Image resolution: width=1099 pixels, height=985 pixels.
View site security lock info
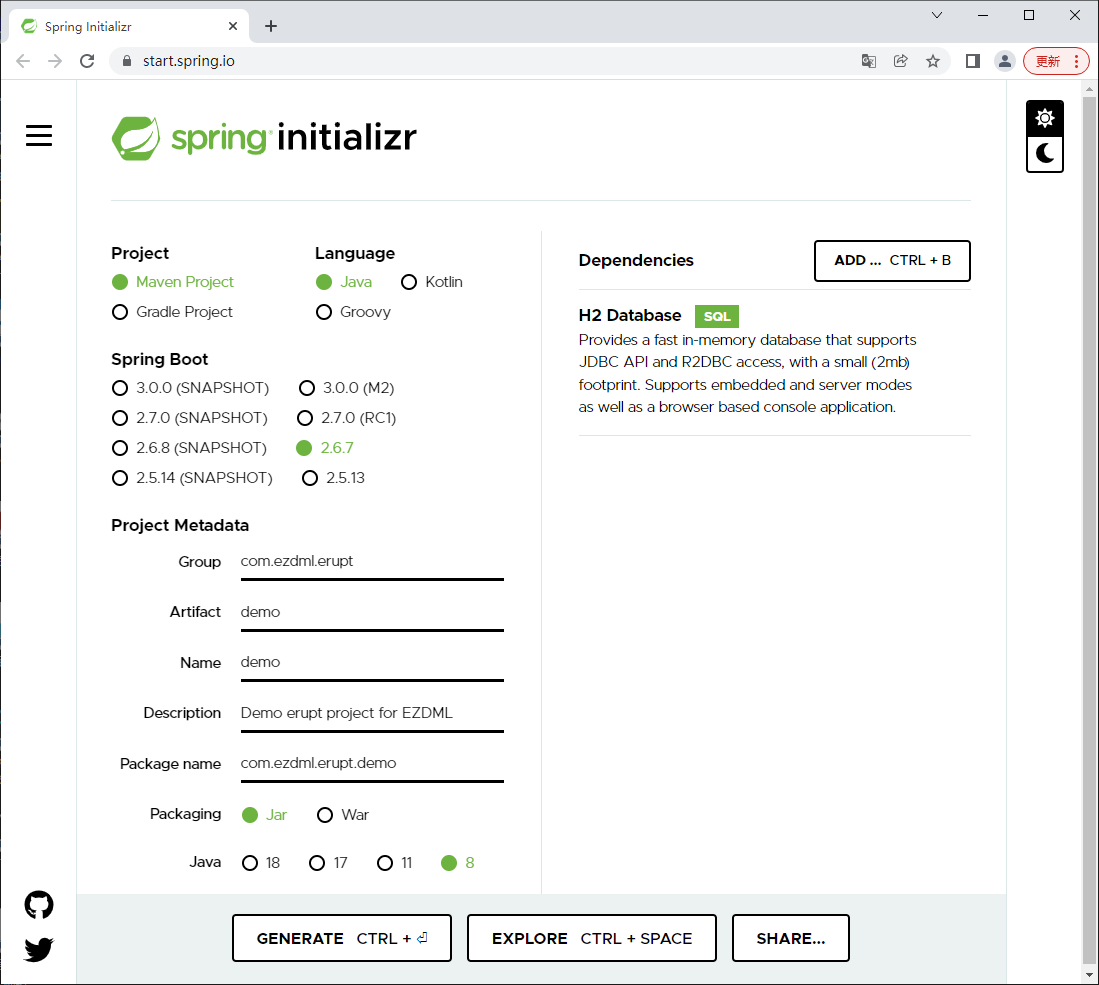coord(127,61)
